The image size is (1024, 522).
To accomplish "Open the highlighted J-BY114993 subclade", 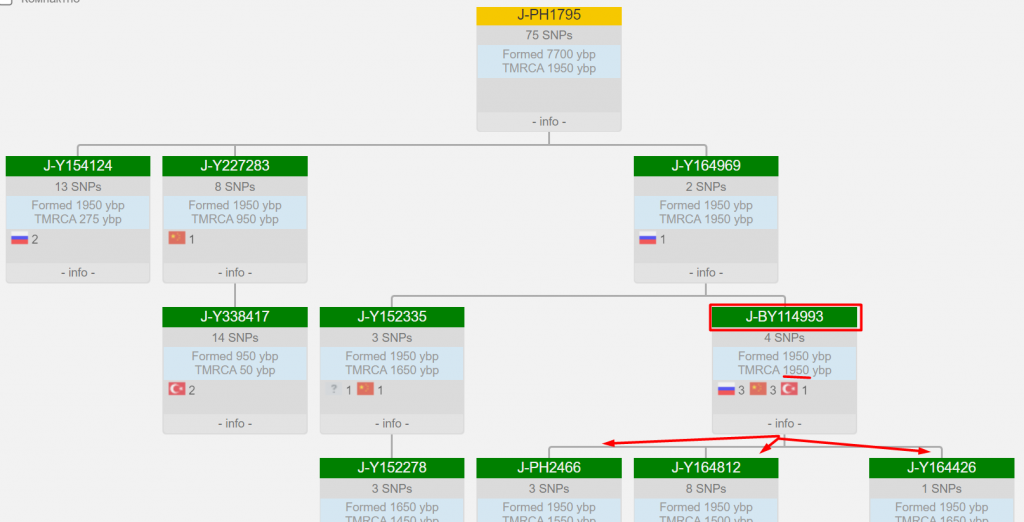I will pyautogui.click(x=784, y=317).
